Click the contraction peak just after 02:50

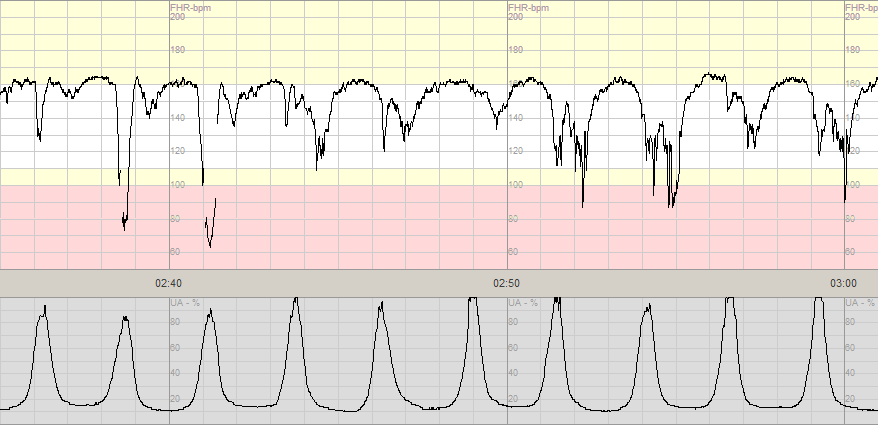click(x=556, y=302)
